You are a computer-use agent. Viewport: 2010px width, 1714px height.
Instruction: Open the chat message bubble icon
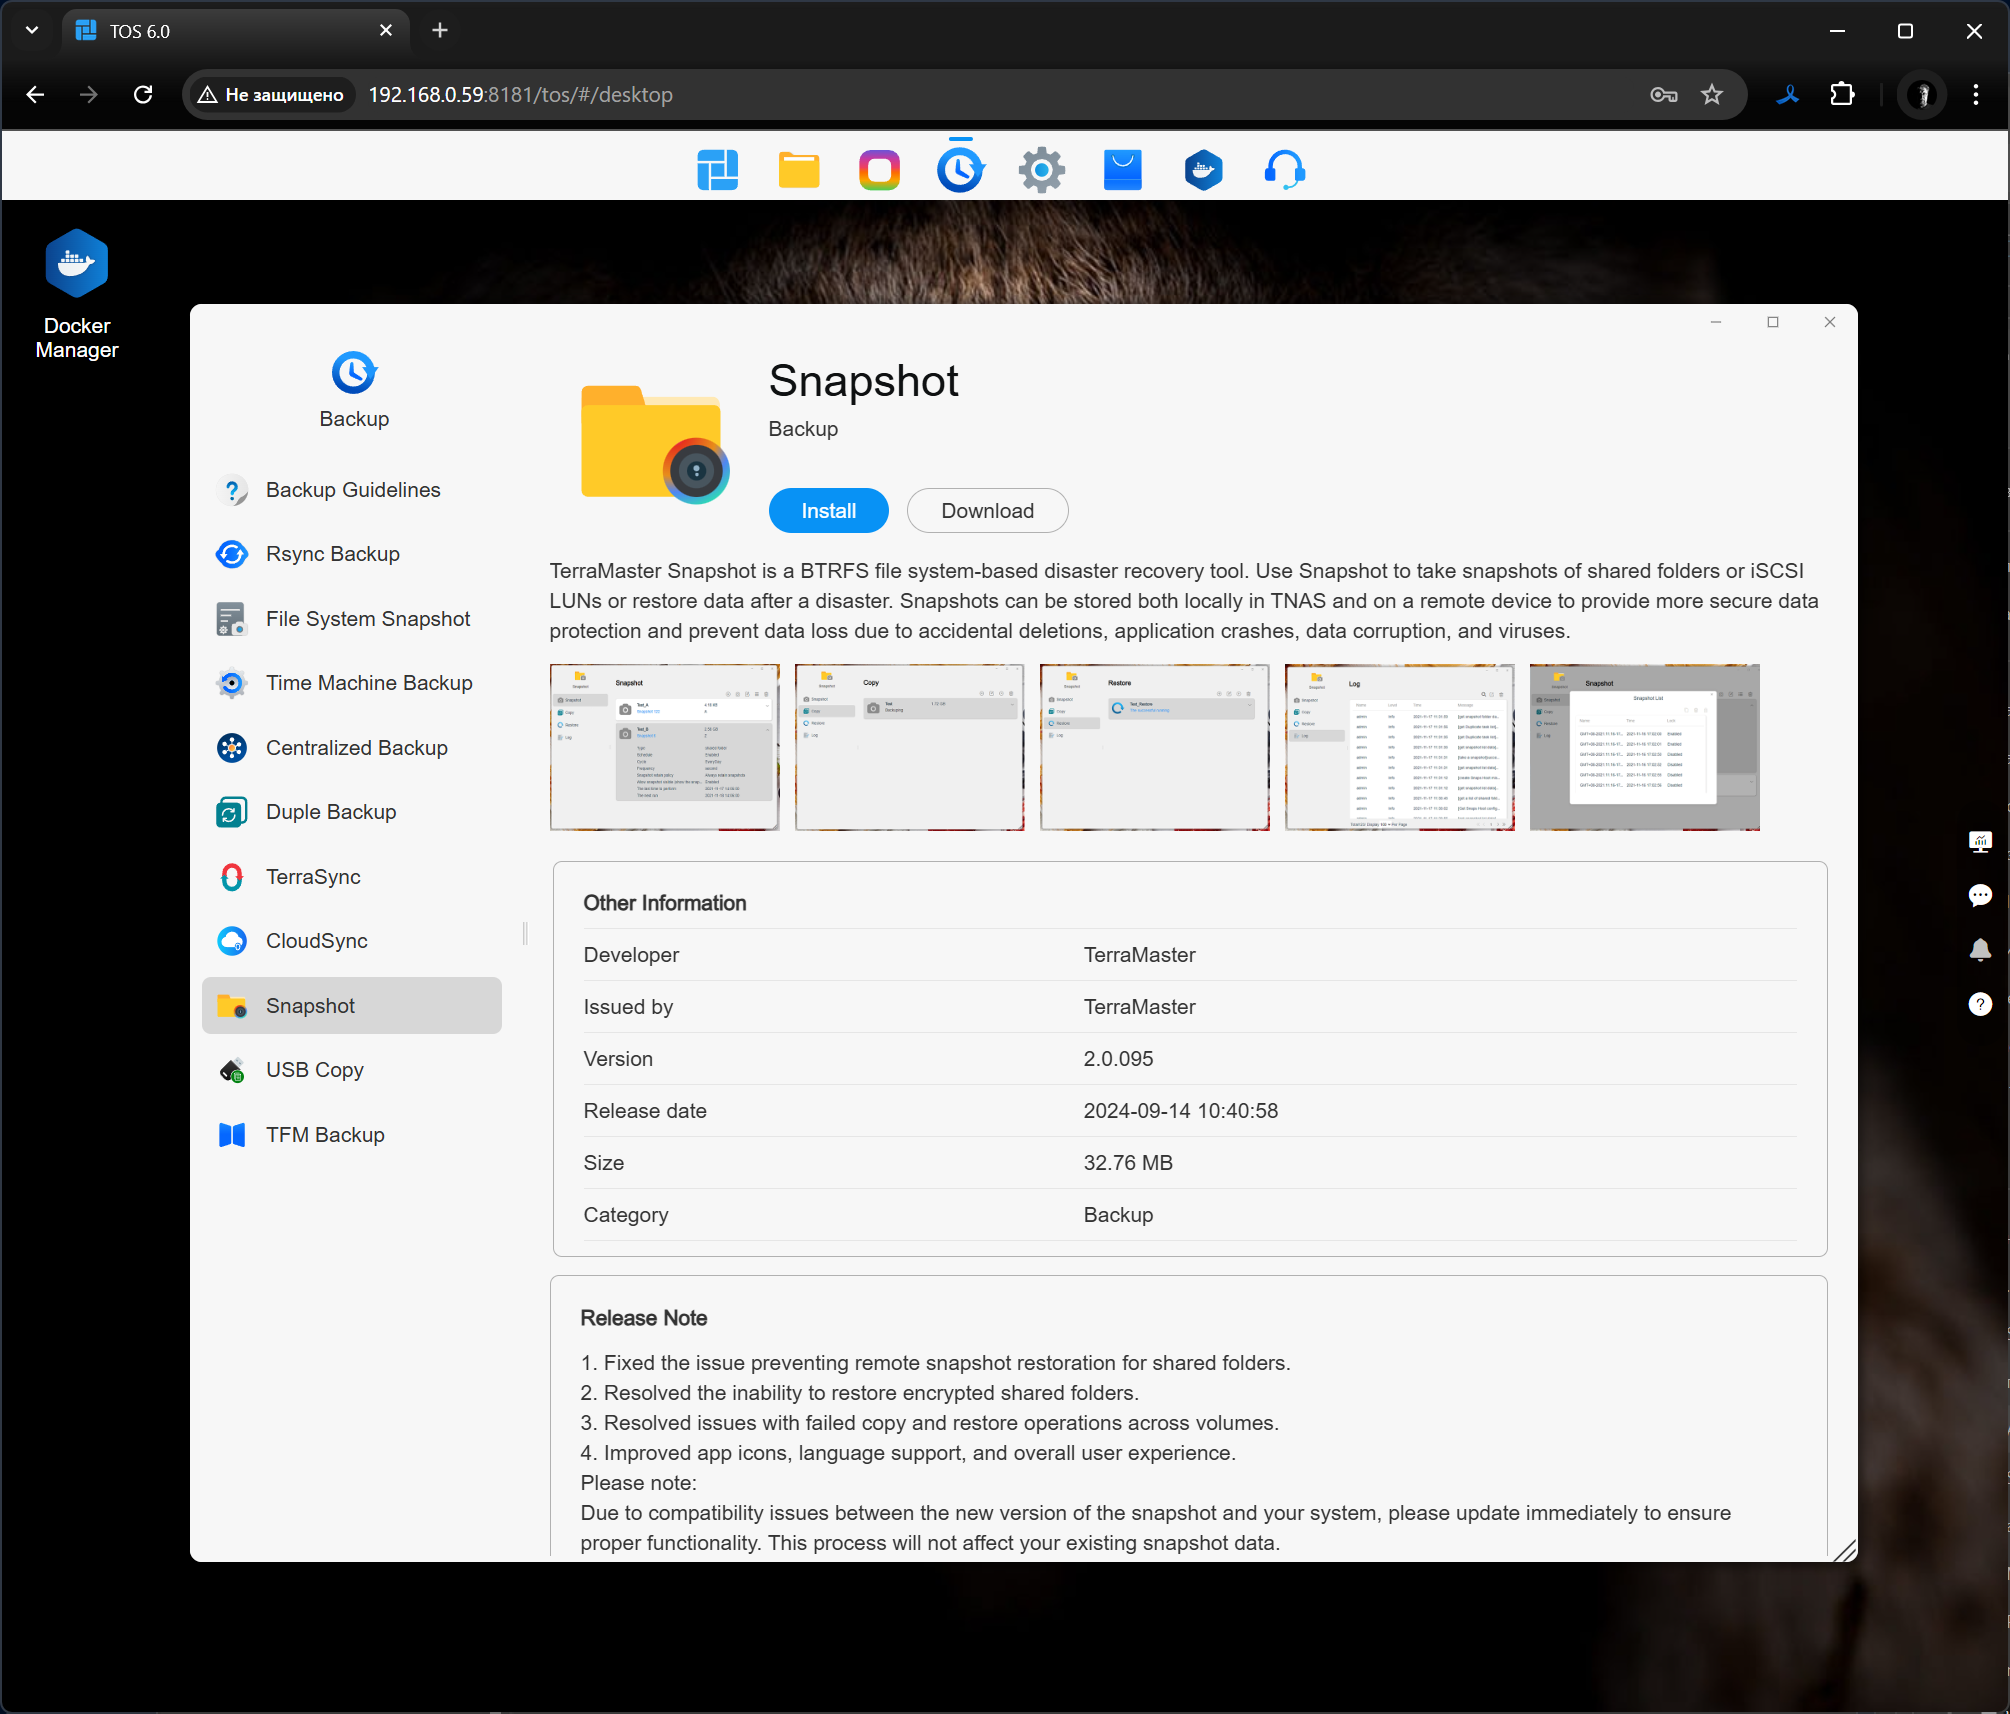pyautogui.click(x=1979, y=895)
